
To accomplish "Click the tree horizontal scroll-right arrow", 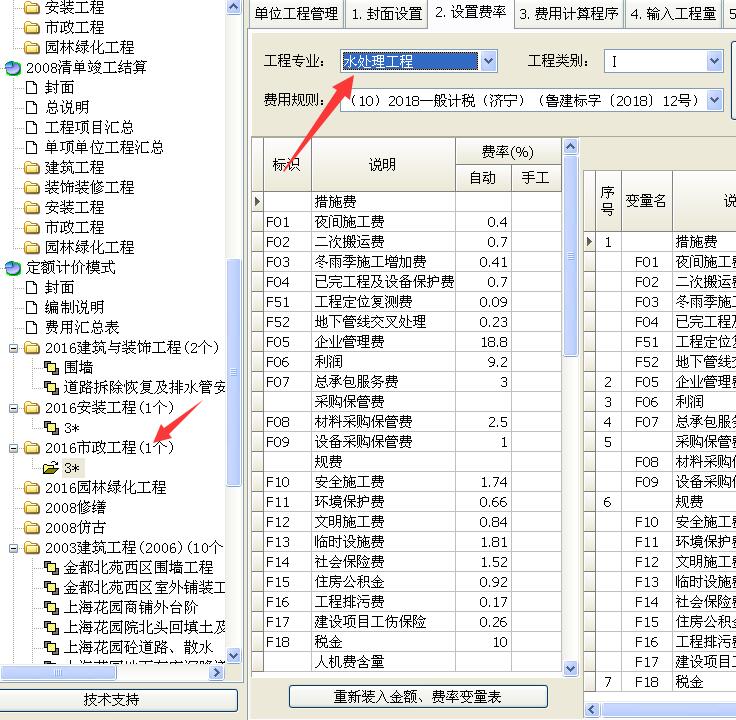I will click(x=216, y=673).
